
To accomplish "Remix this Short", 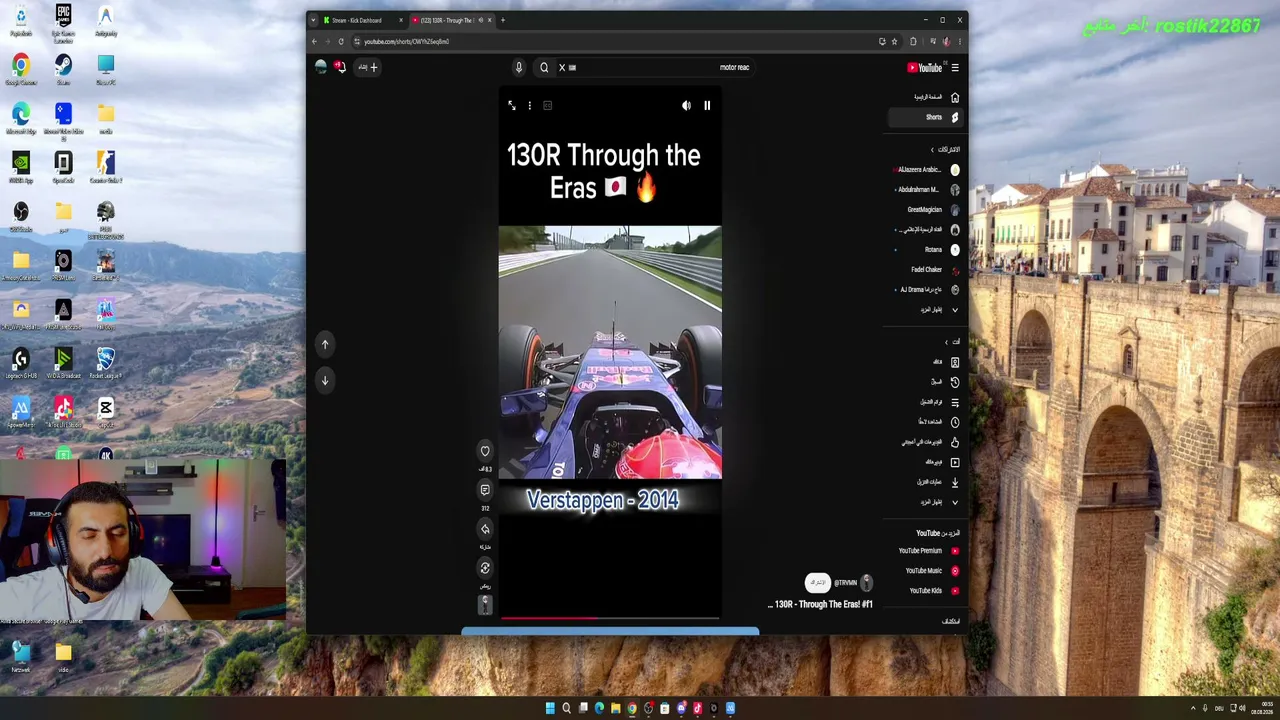I will pos(485,568).
